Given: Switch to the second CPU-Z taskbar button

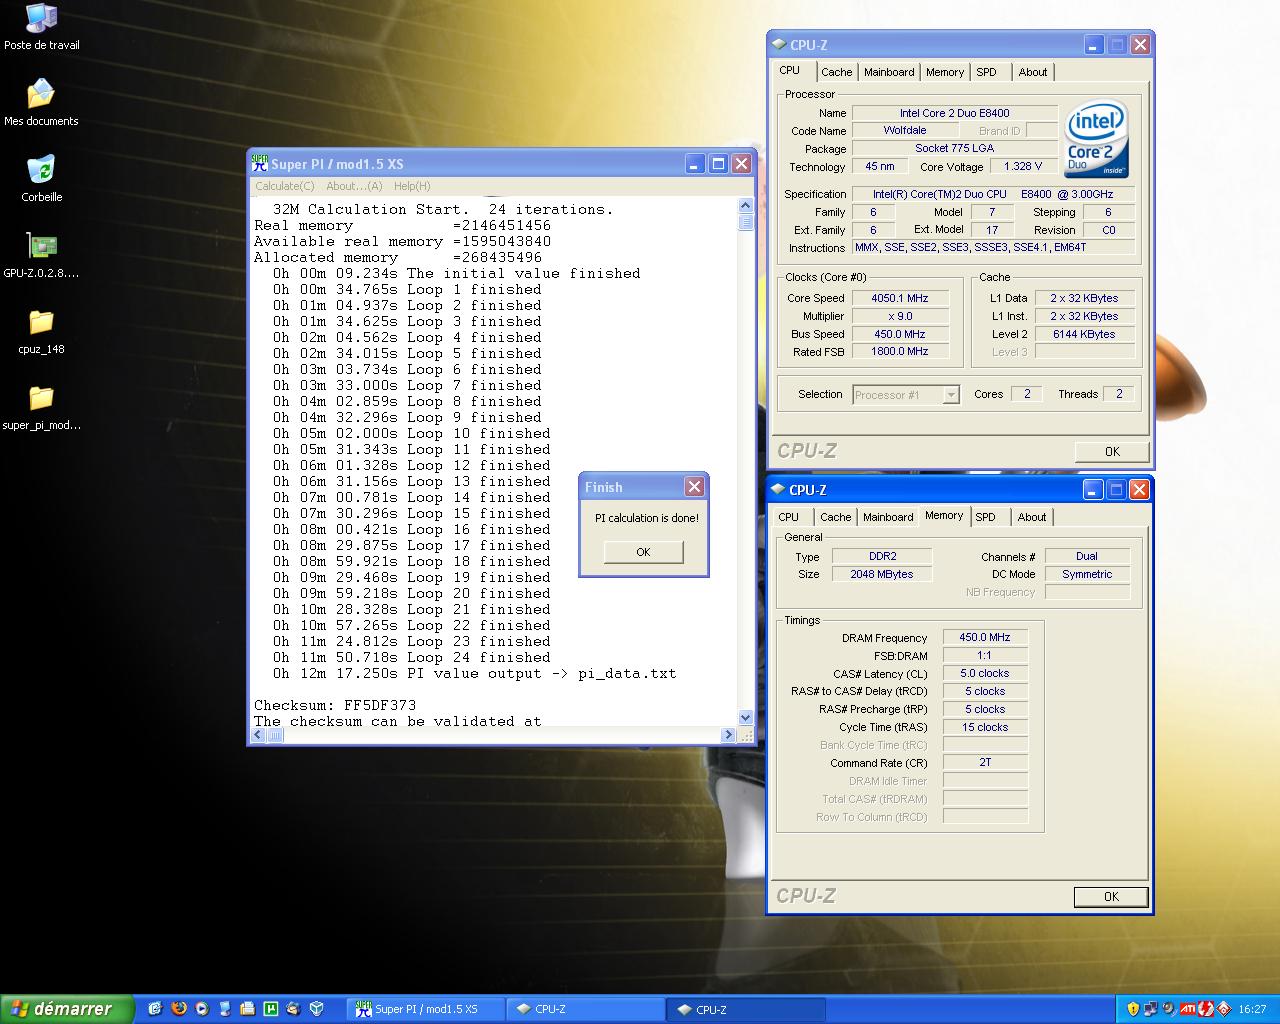Looking at the screenshot, I should [747, 1009].
